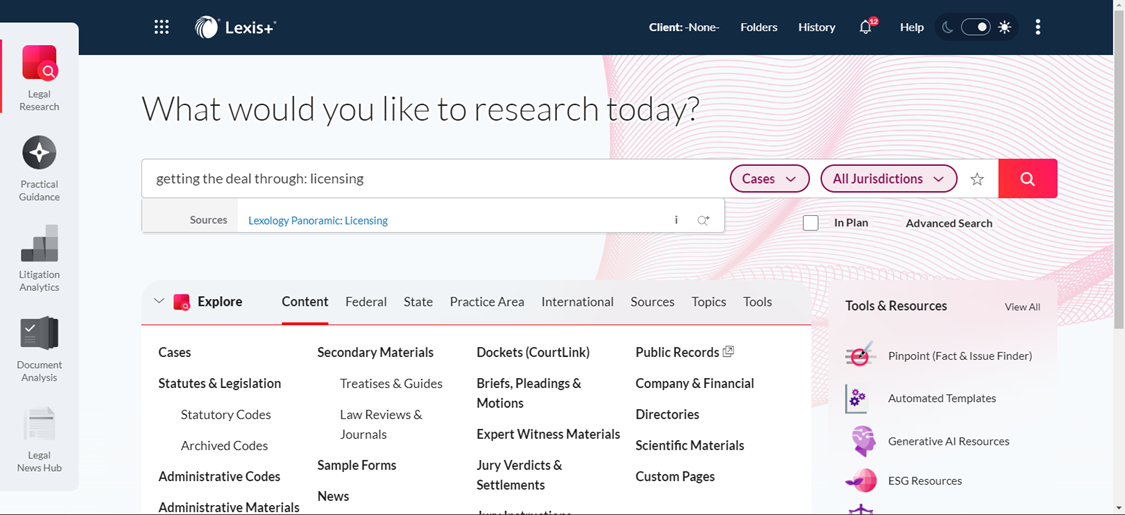The height and width of the screenshot is (515, 1125).
Task: Switch to the Sources tab
Action: coord(653,302)
